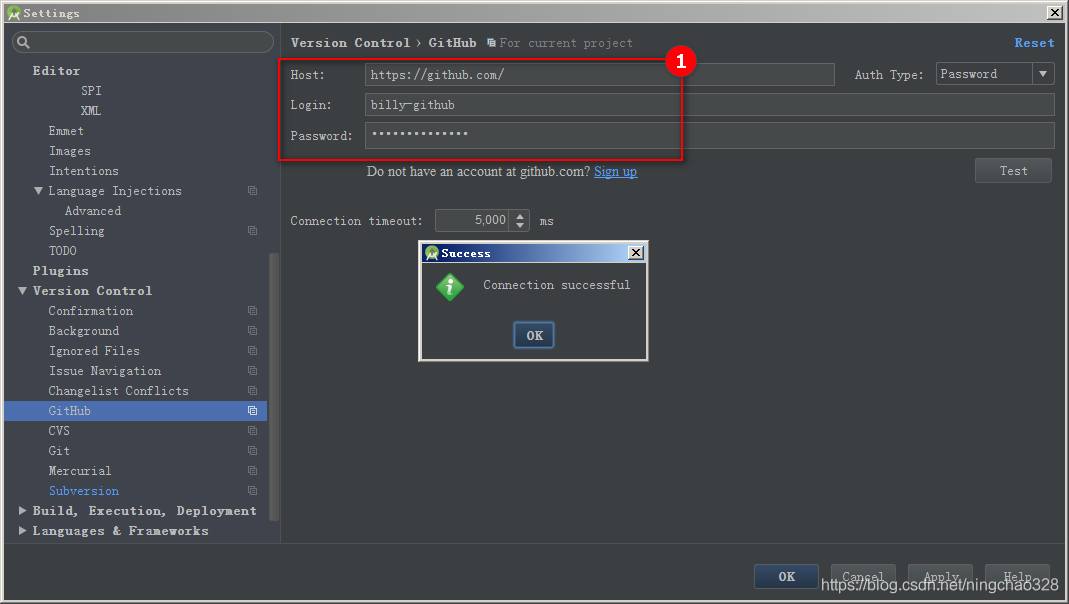The width and height of the screenshot is (1069, 604).
Task: Select SPI in the settings tree
Action: [91, 91]
